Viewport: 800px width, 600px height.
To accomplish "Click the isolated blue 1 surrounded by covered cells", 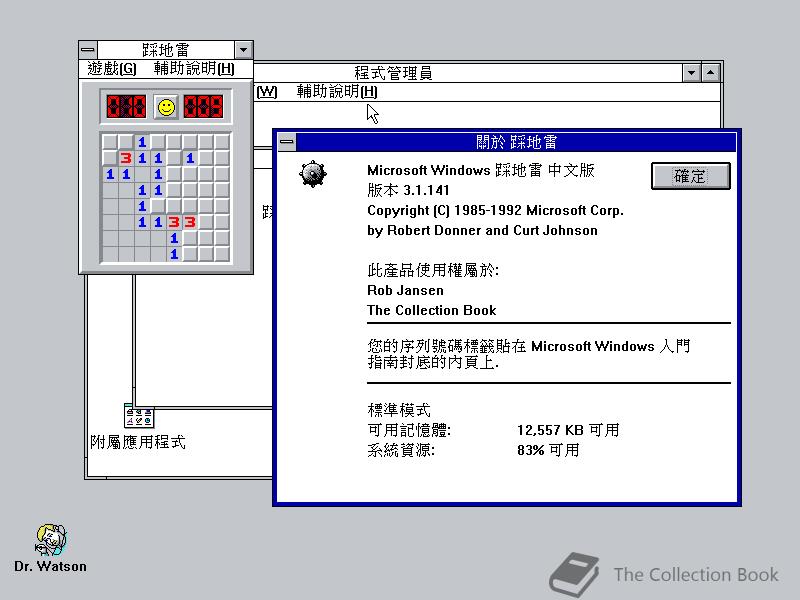I will [190, 158].
